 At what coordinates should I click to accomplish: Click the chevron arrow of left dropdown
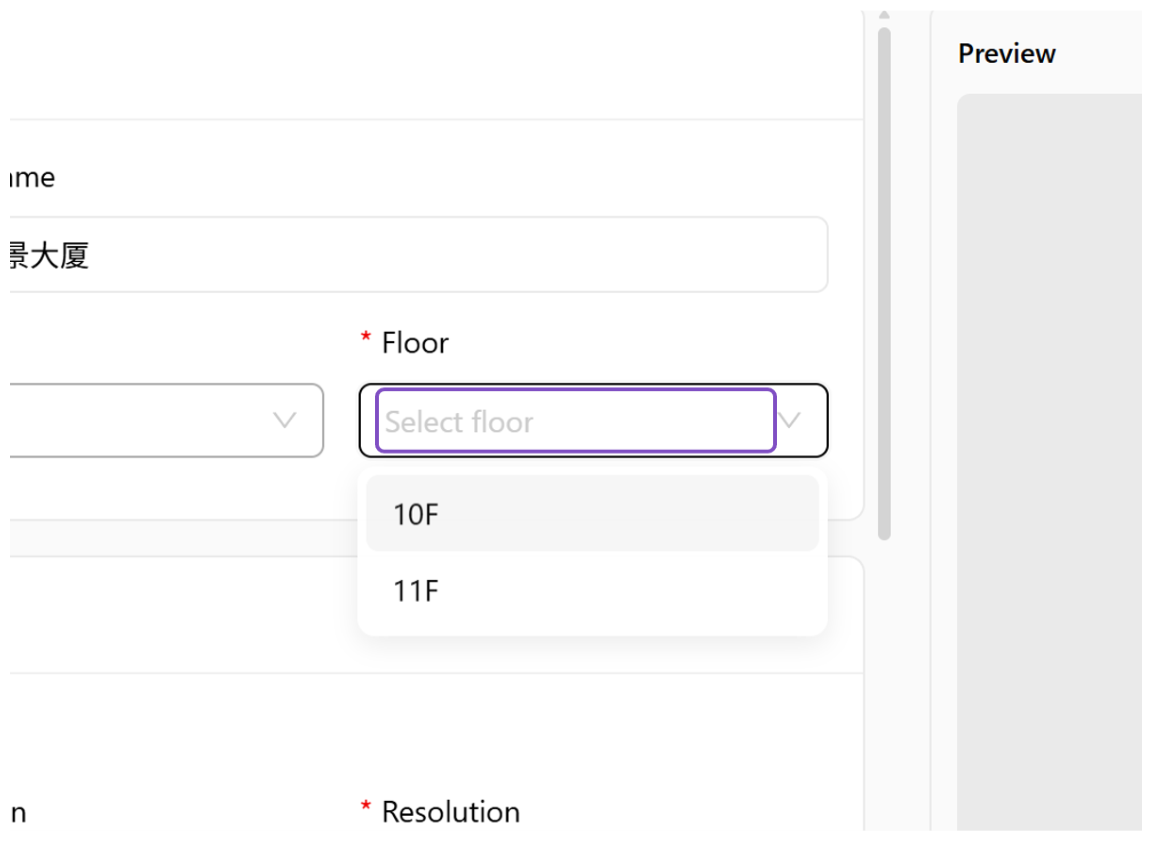(284, 420)
